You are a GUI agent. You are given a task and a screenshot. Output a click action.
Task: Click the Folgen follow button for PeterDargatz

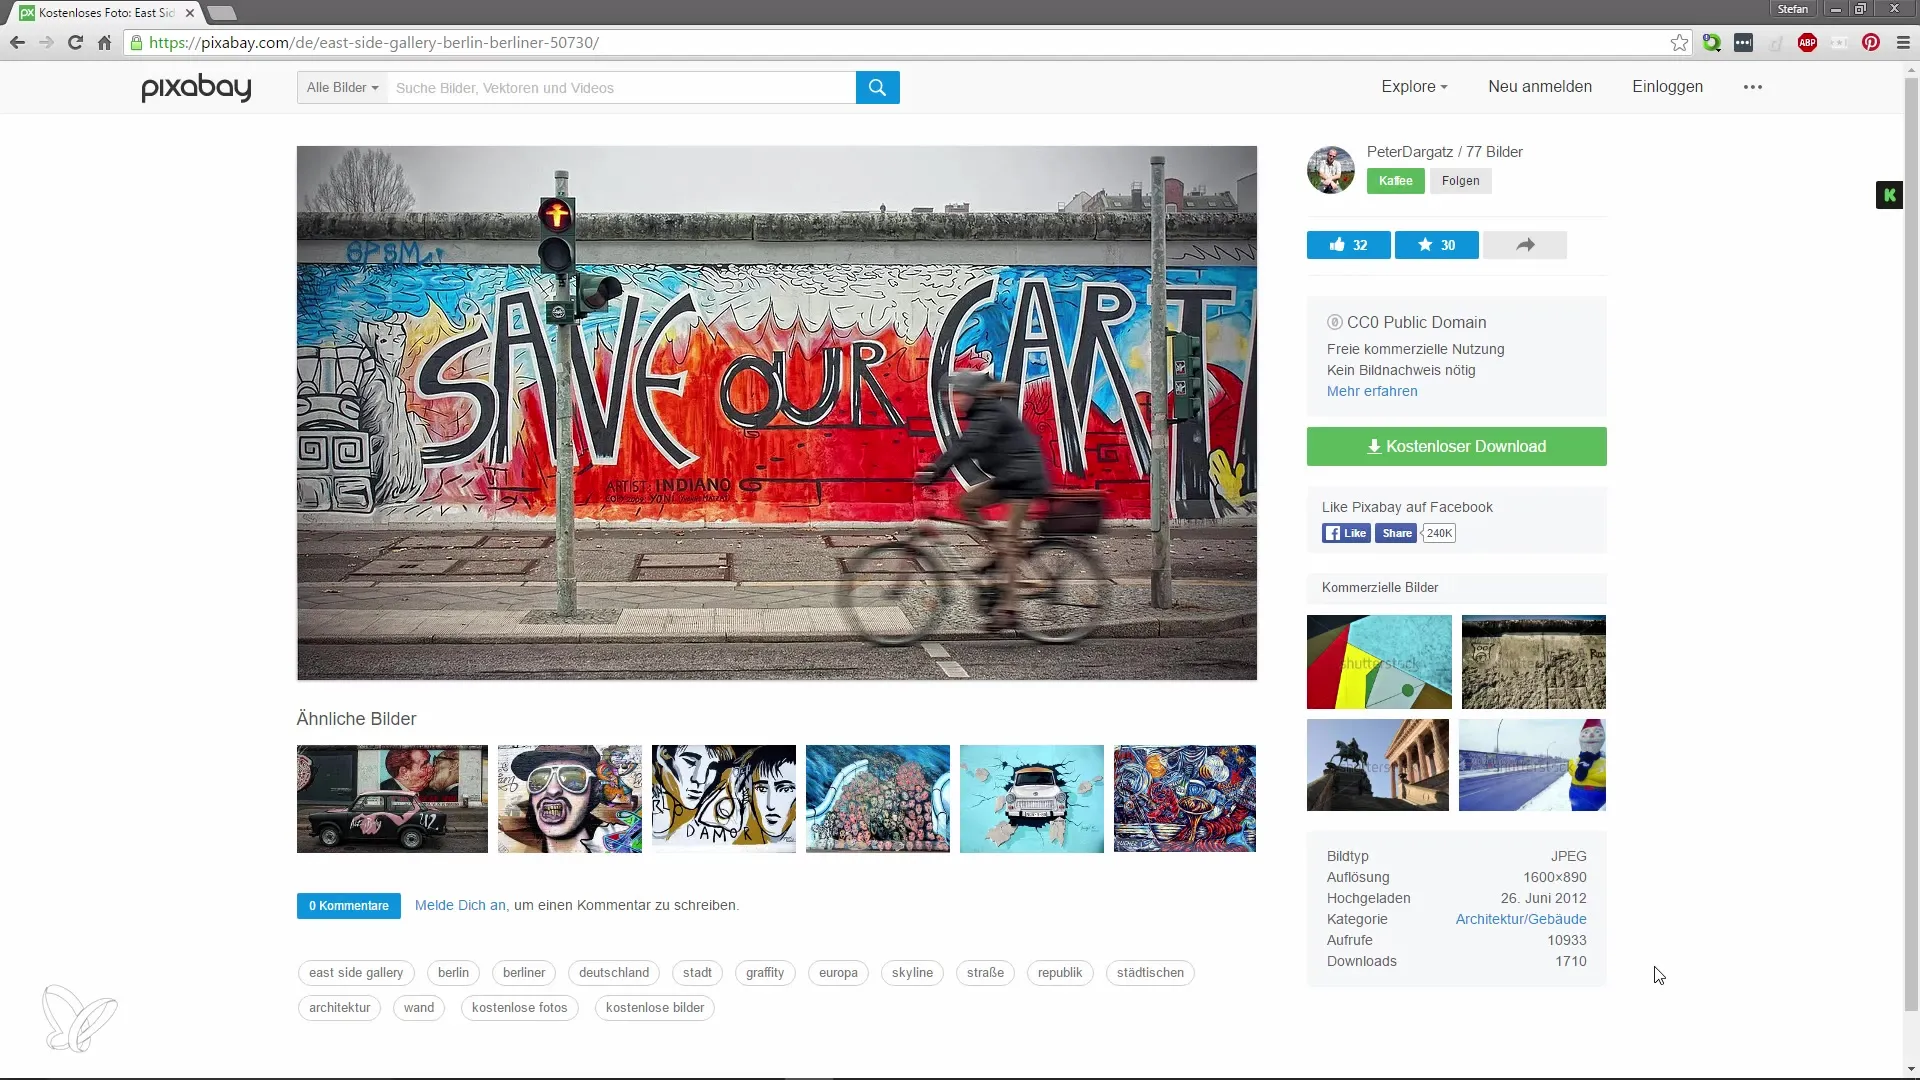(x=1461, y=181)
